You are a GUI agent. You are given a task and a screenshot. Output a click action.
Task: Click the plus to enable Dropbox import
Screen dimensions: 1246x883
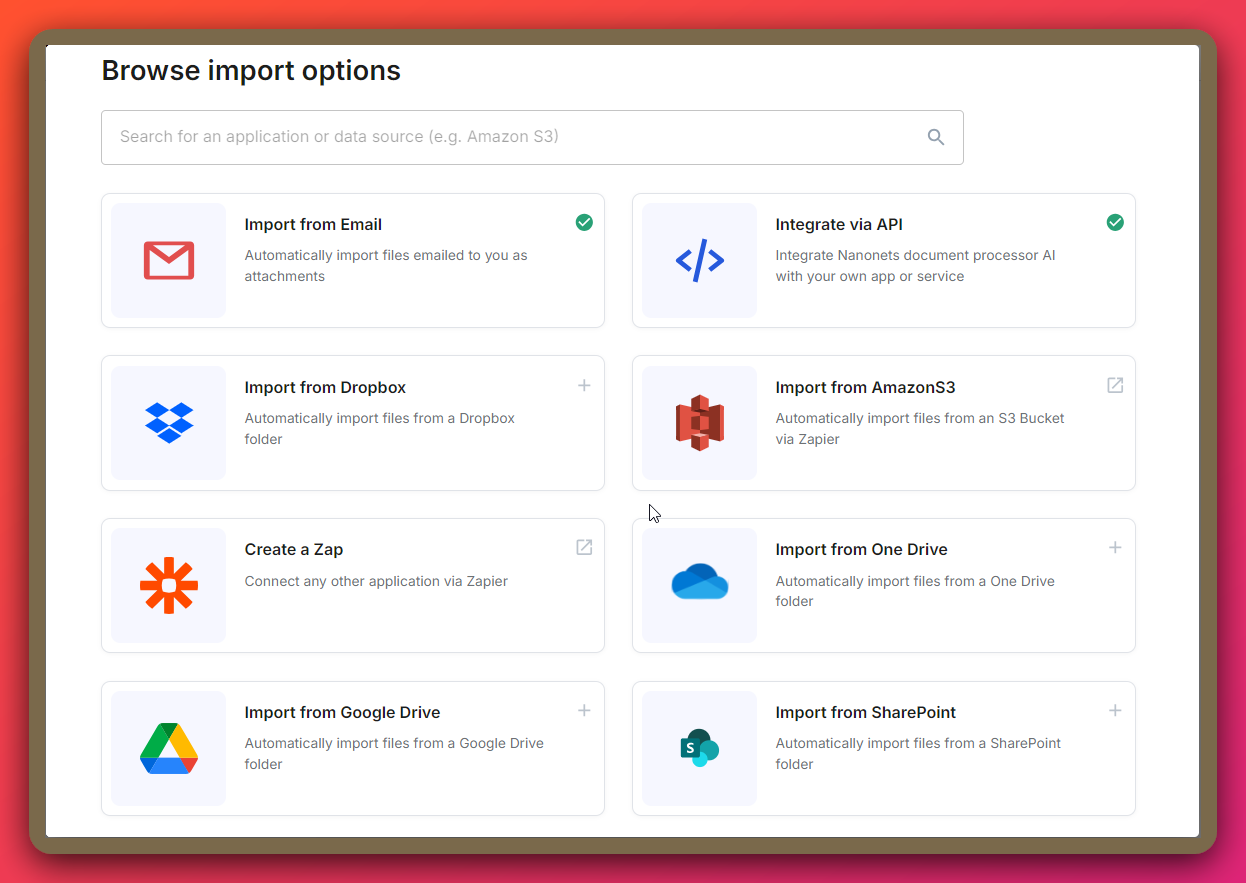coord(584,385)
